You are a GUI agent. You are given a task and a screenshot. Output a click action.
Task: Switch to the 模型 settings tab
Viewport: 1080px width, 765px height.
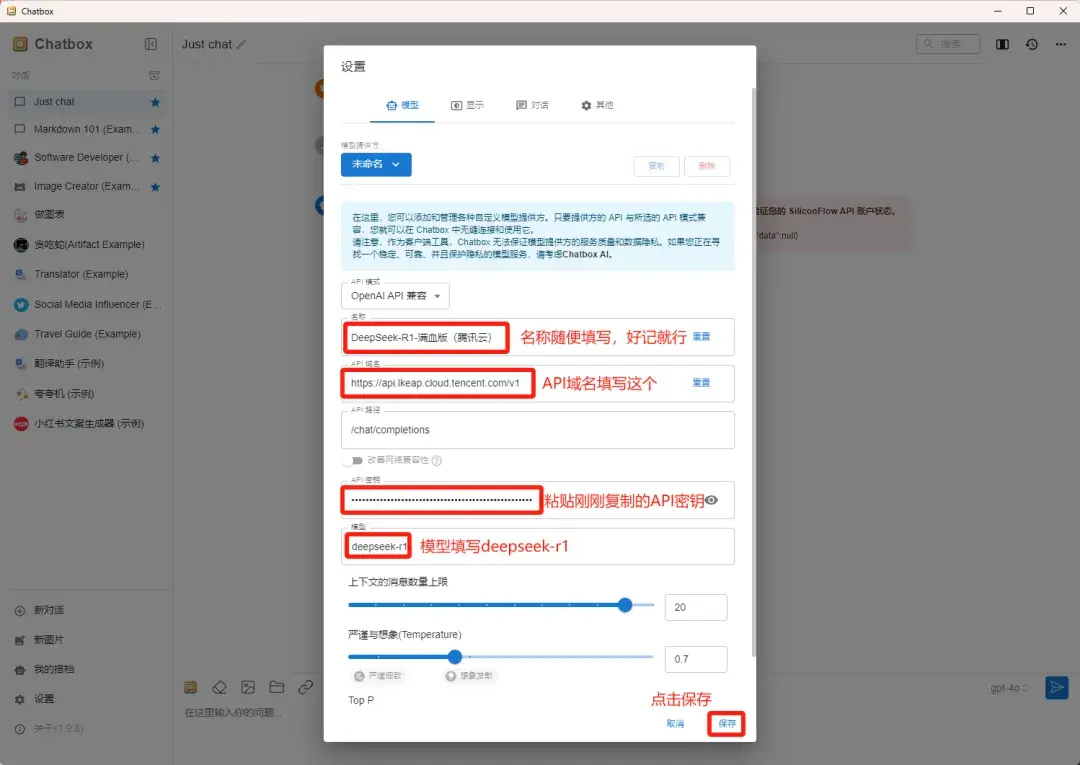pos(402,105)
